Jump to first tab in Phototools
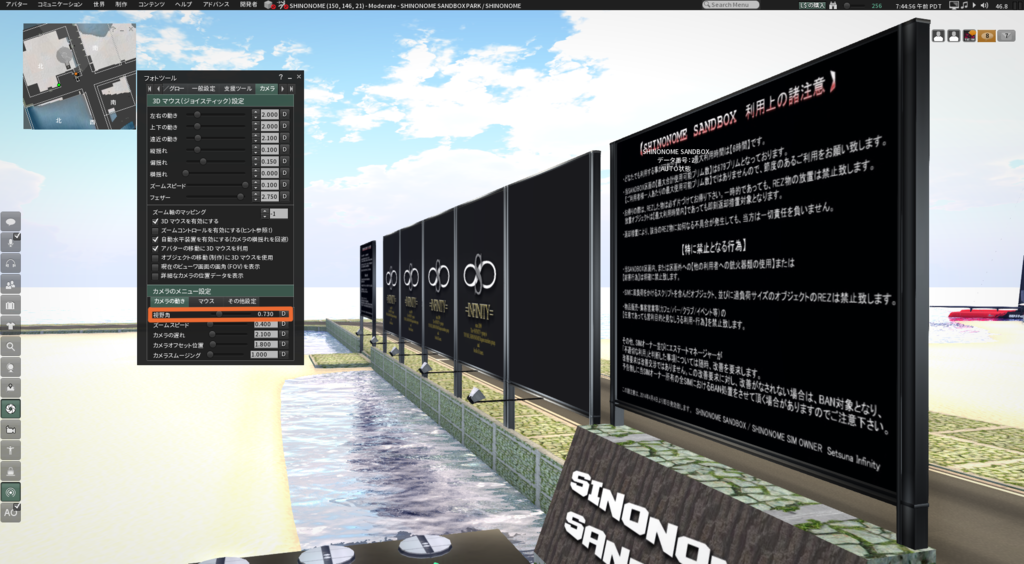1024x564 pixels. (x=150, y=88)
